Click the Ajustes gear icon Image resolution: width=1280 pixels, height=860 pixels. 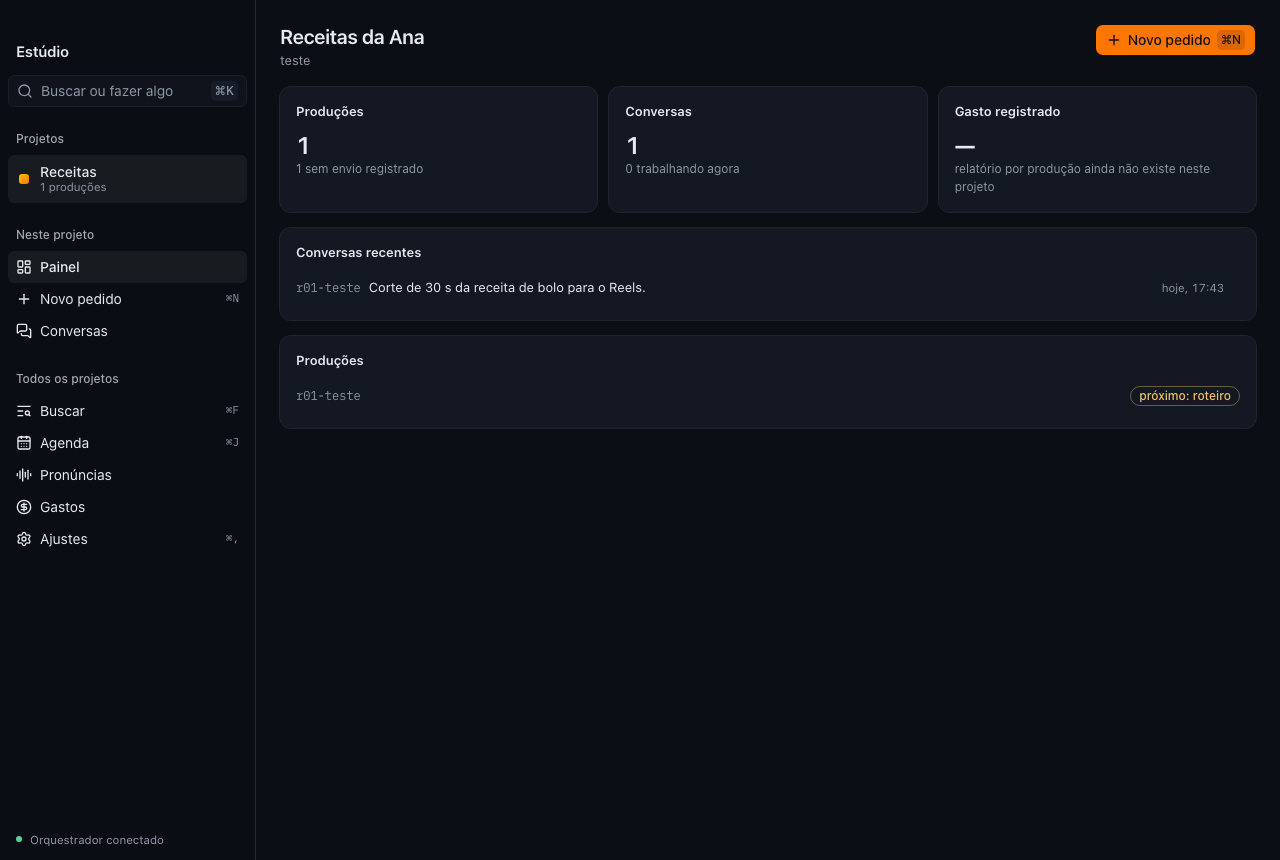coord(24,539)
